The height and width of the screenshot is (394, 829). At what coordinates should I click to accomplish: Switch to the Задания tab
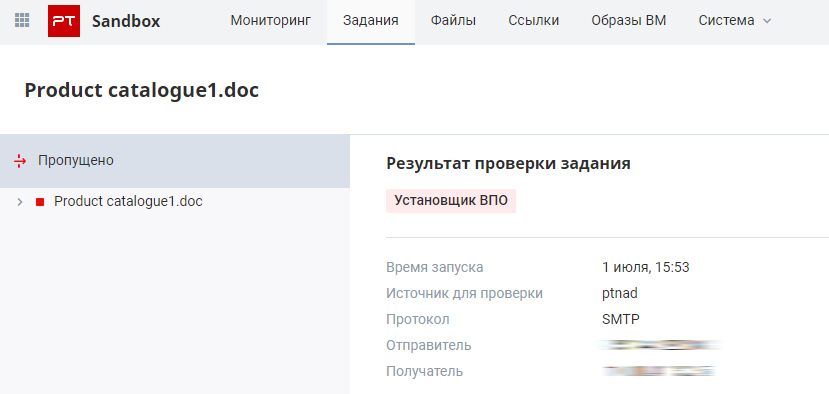371,21
